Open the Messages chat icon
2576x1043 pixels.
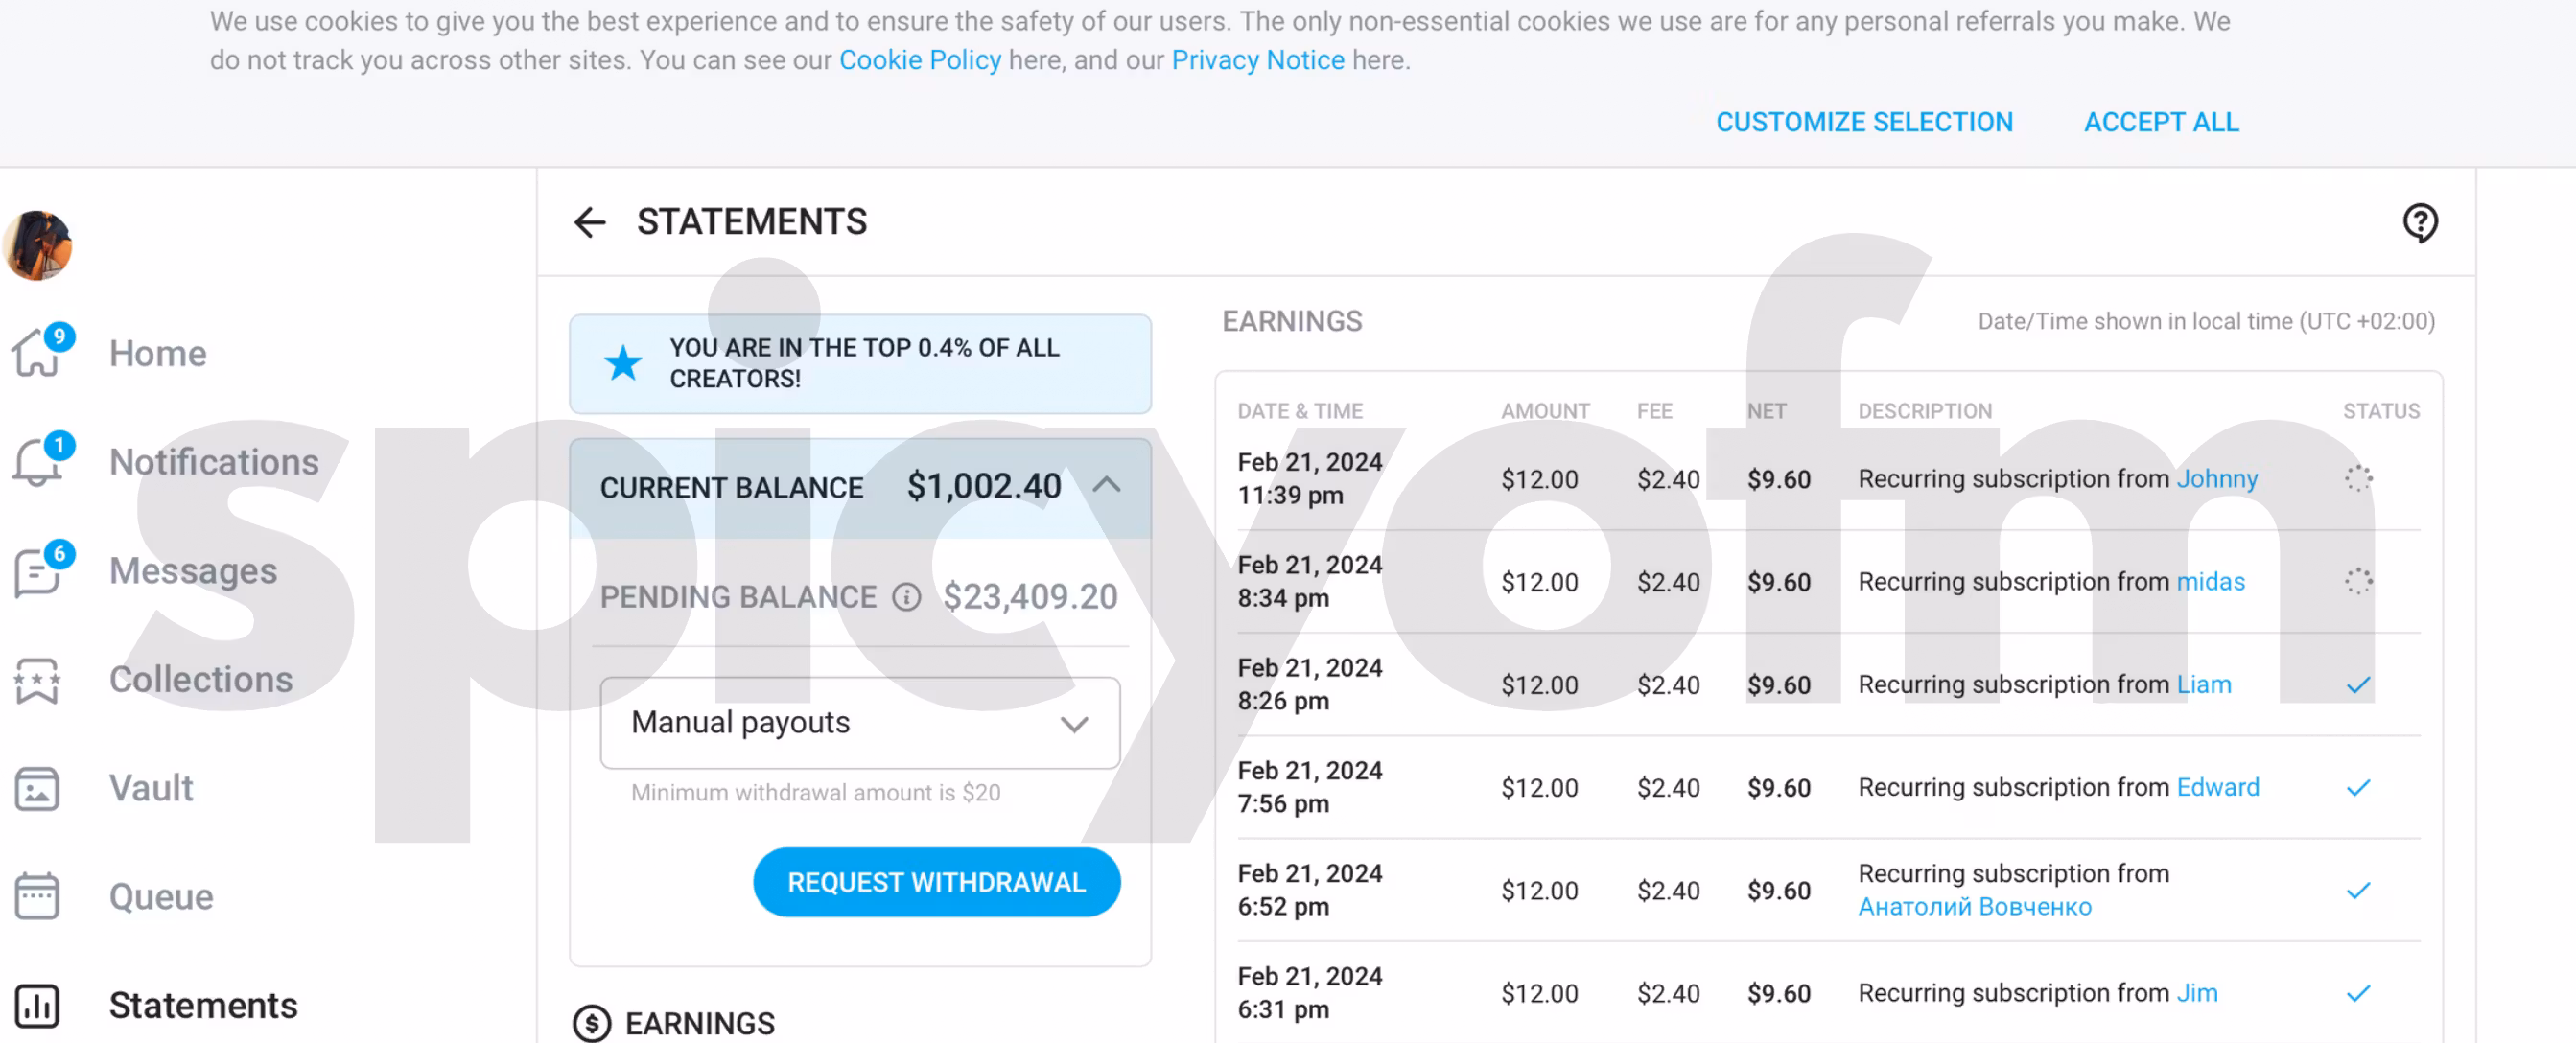37,570
